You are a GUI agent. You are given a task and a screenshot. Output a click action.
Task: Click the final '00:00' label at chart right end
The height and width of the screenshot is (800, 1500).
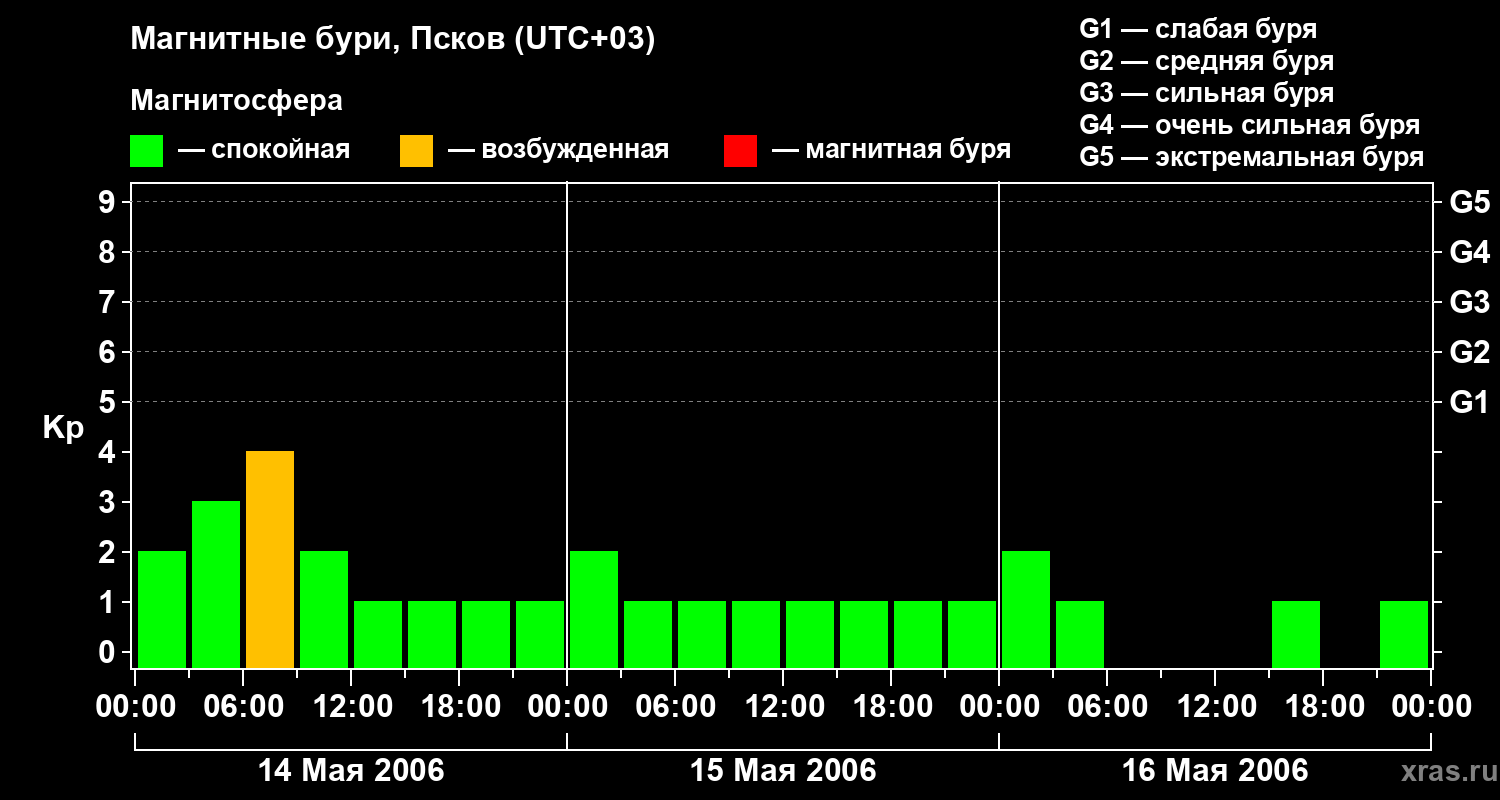point(1431,707)
